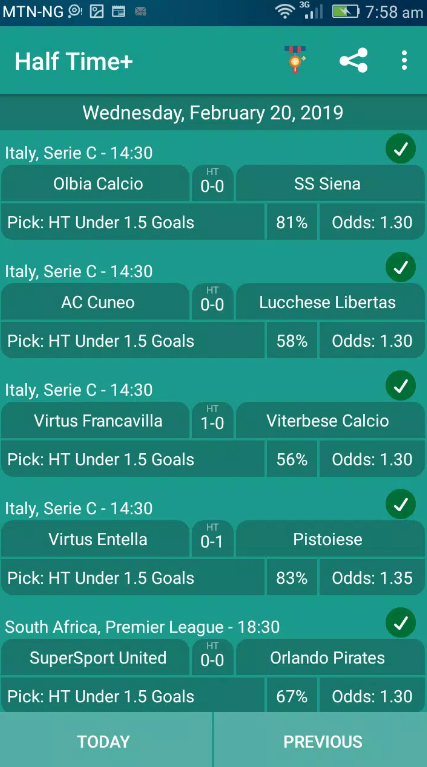
Task: Tap green checkmark for Virtus Entella match
Action: pyautogui.click(x=401, y=504)
